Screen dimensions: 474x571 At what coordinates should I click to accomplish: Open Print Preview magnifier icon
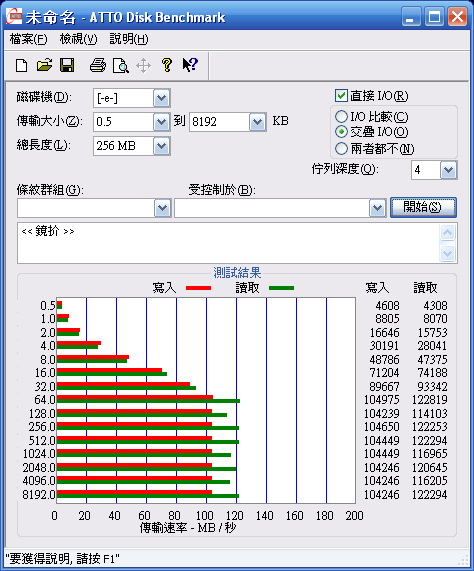click(121, 66)
